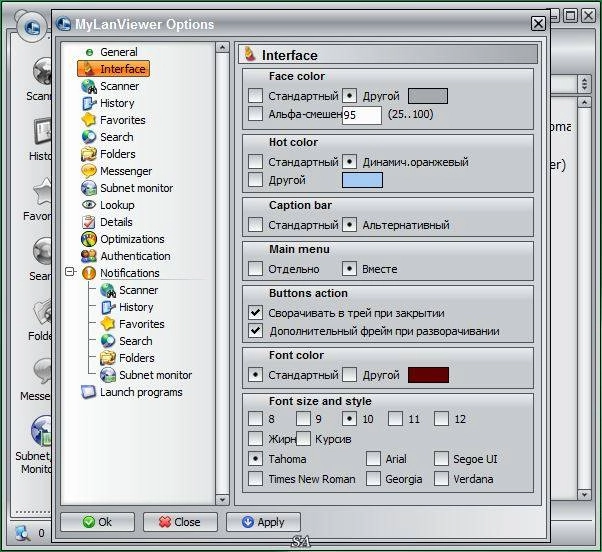Screen dimensions: 602x552
Task: Click the MyLanViewer title bar logo
Action: [63, 24]
